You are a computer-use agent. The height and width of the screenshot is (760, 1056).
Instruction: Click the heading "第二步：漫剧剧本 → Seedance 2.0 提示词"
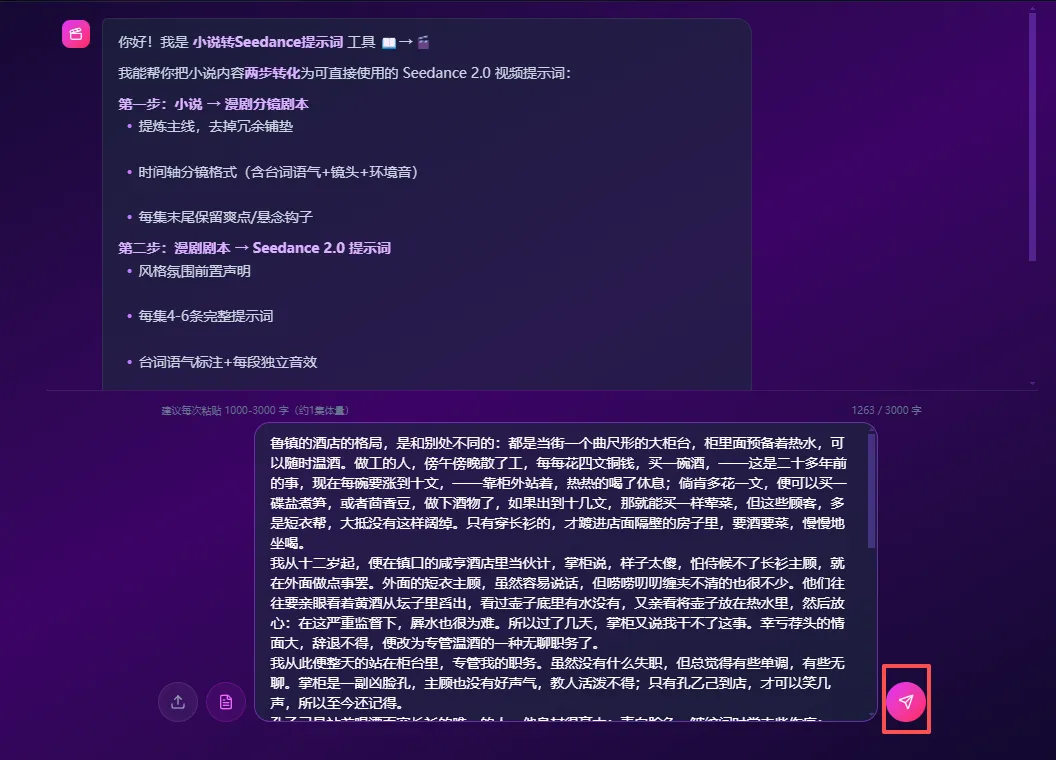coord(254,248)
